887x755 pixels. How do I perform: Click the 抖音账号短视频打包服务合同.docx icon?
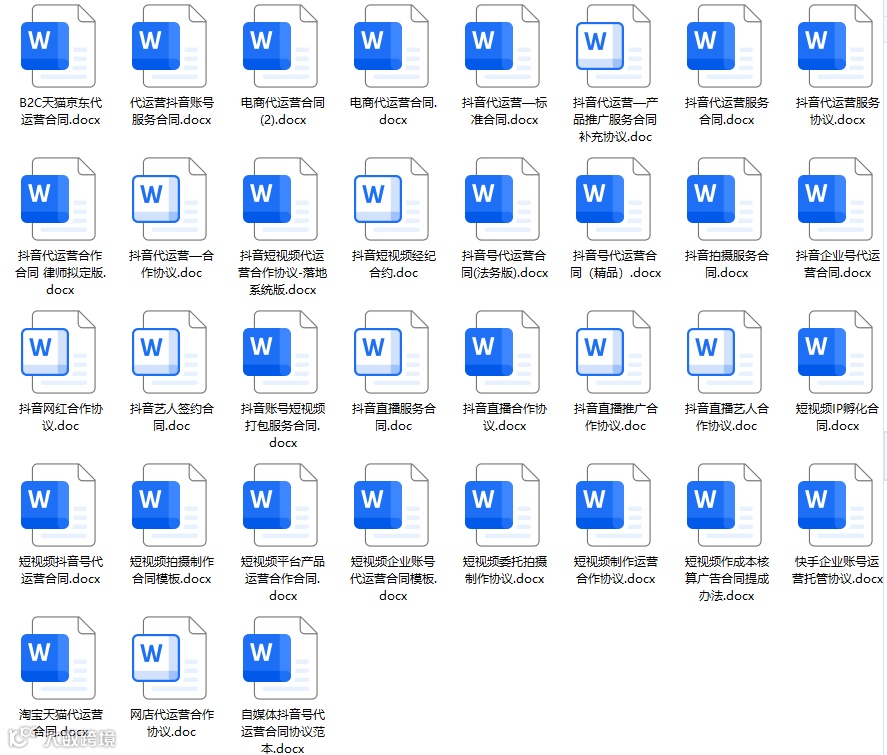point(280,352)
